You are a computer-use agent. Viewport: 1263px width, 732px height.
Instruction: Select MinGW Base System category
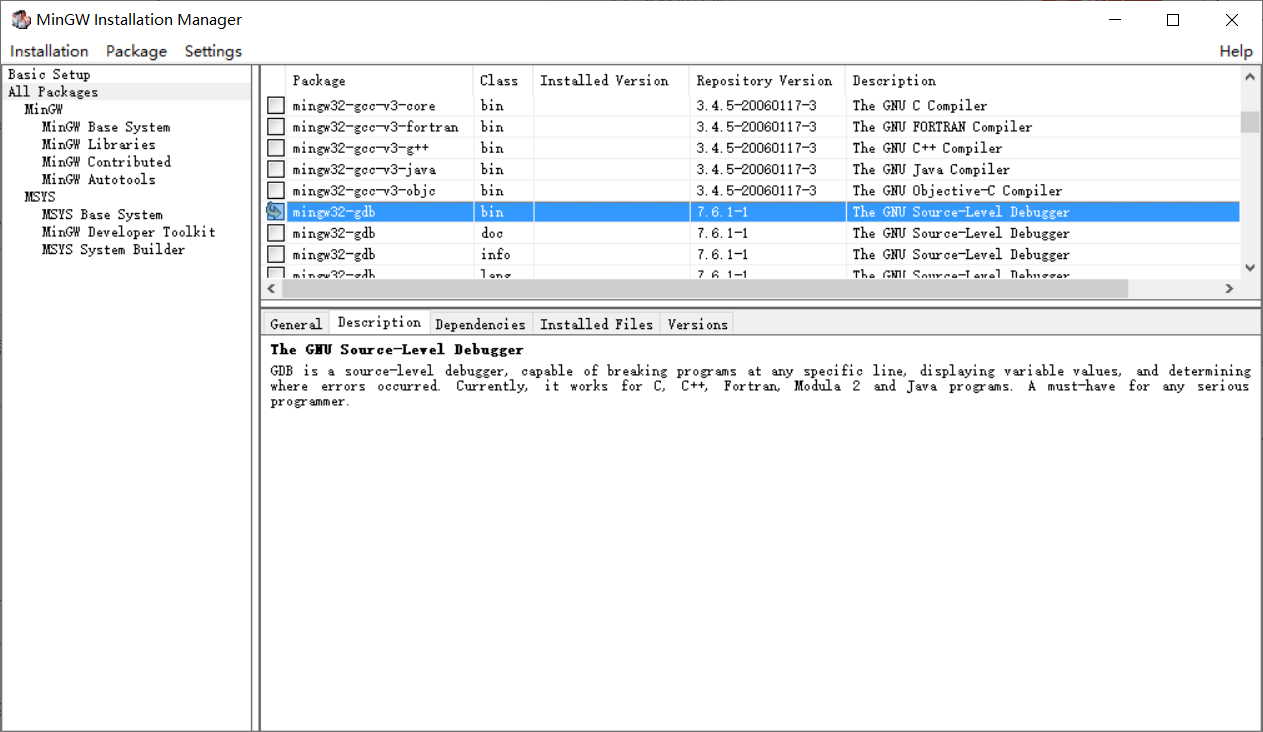[106, 127]
